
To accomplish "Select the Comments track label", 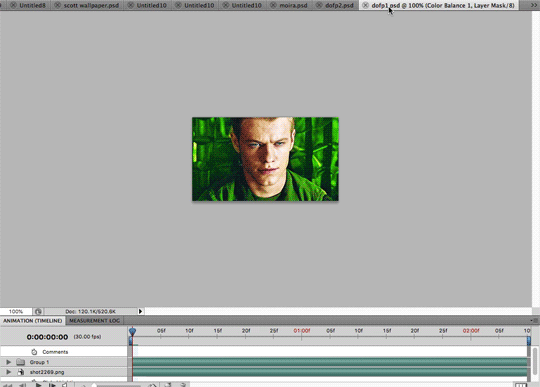I will pos(55,352).
